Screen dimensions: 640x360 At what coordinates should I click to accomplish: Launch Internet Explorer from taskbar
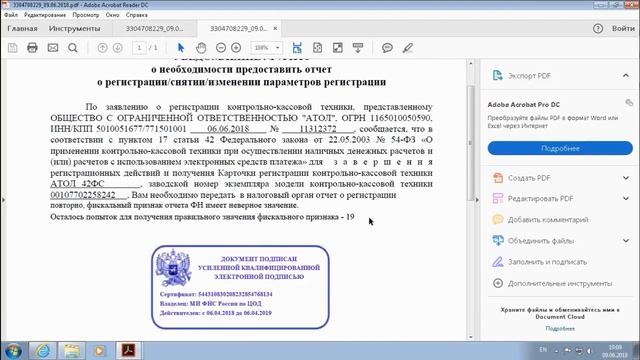pyautogui.click(x=42, y=351)
